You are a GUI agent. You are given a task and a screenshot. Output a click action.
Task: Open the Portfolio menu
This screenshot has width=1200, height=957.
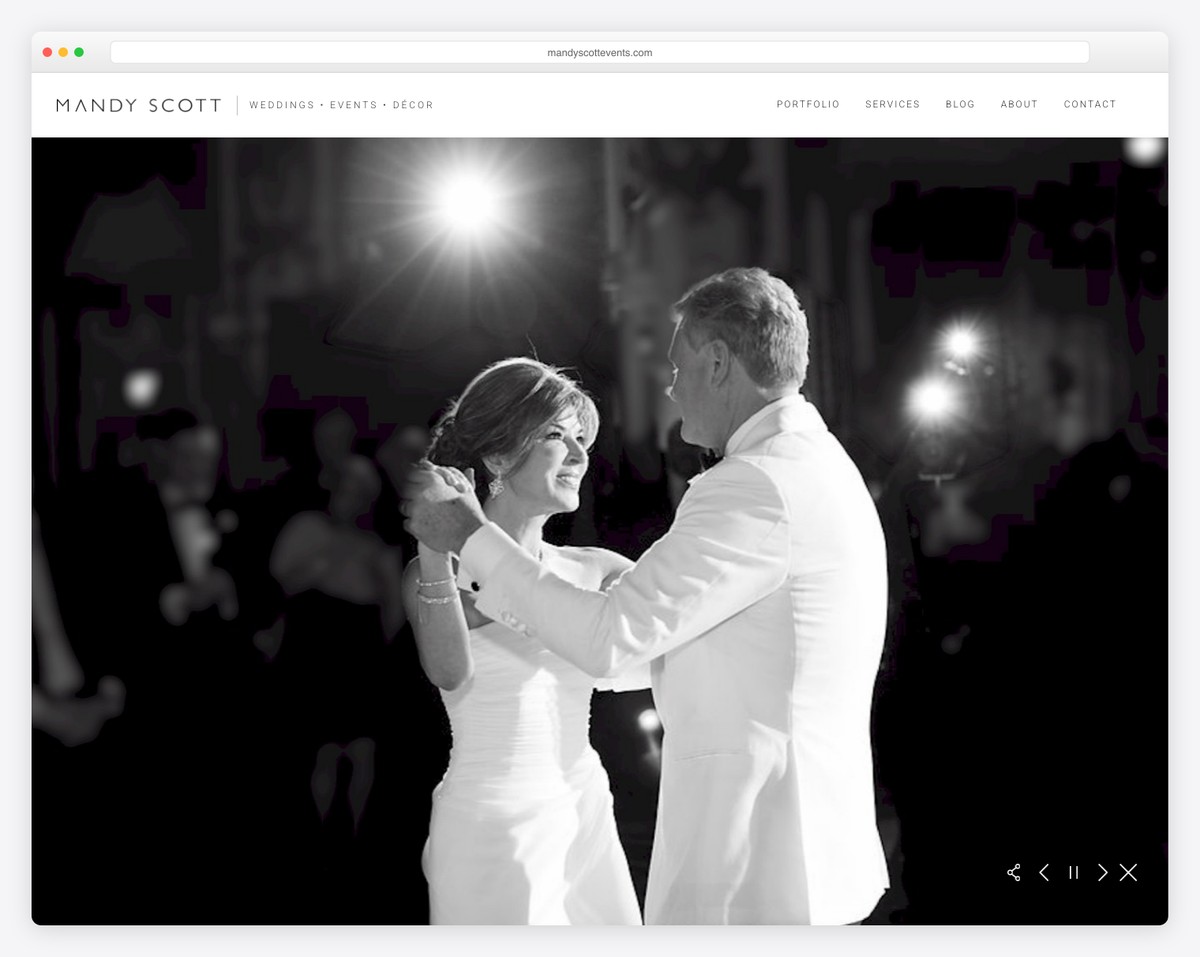tap(808, 104)
